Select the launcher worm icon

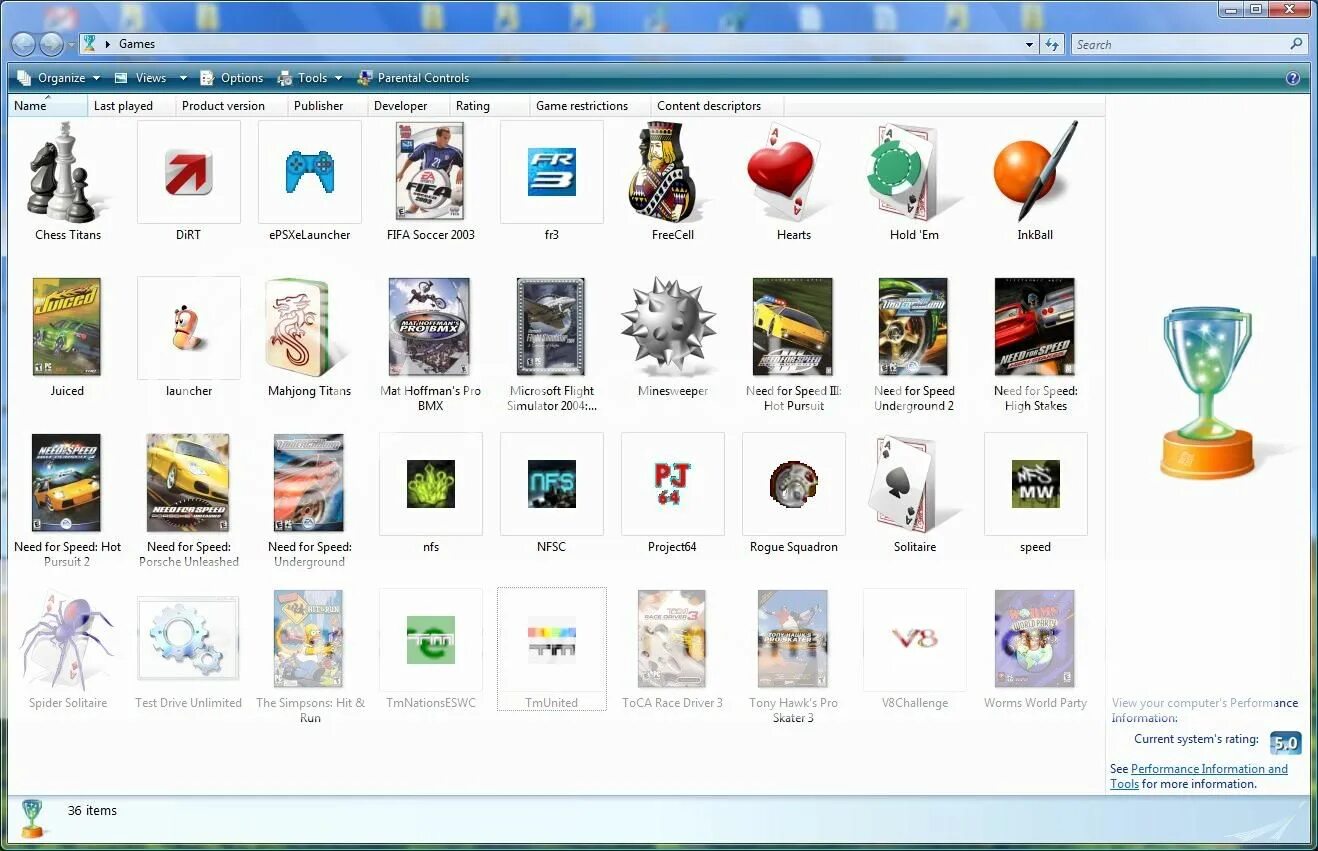point(189,328)
